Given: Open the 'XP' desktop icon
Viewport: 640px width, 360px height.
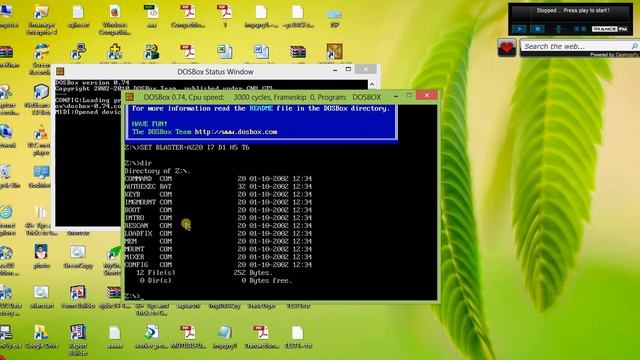Looking at the screenshot, I should (x=334, y=17).
